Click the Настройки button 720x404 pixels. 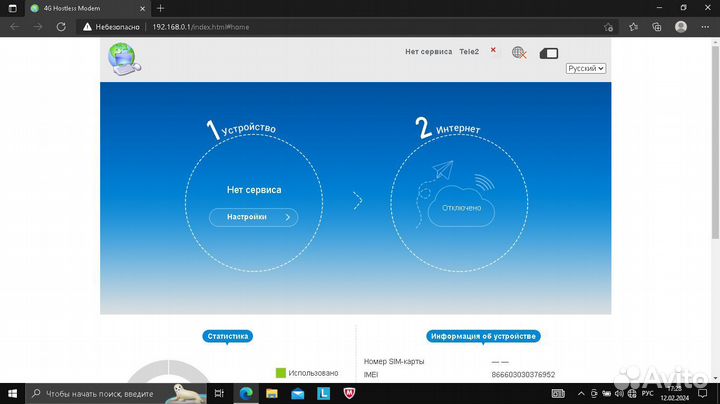253,217
